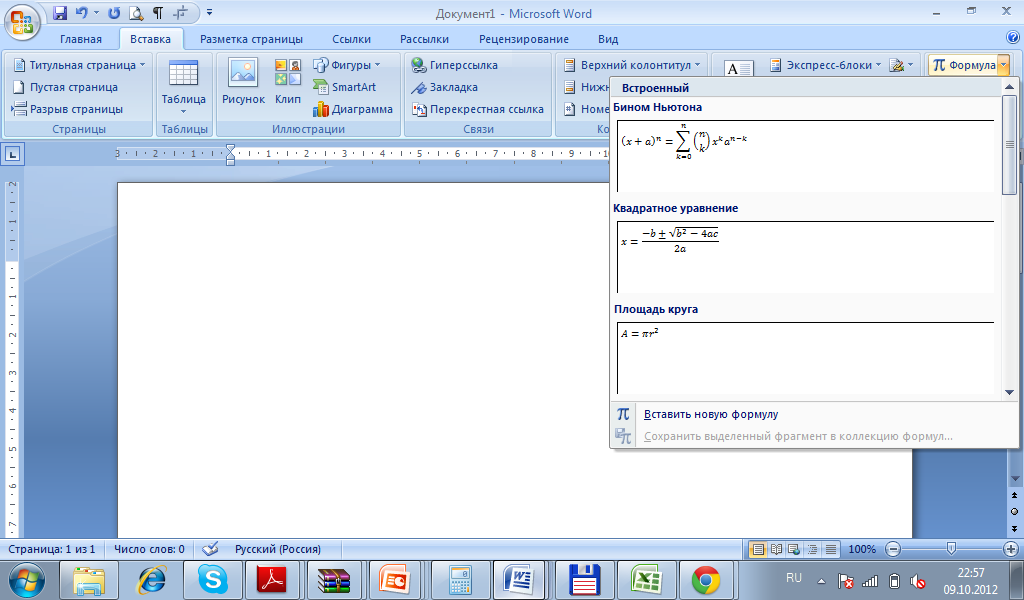Click the Формула pi button

[x=964, y=65]
